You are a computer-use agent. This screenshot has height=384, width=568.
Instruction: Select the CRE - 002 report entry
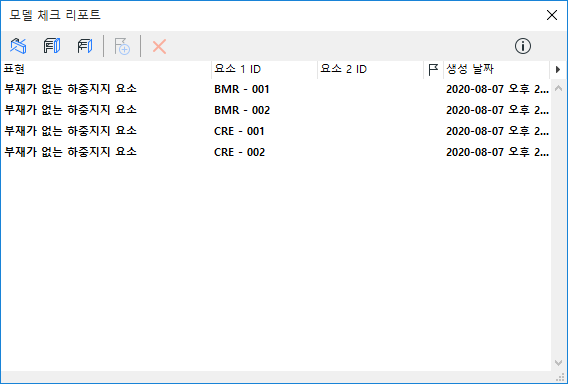pyautogui.click(x=276, y=152)
